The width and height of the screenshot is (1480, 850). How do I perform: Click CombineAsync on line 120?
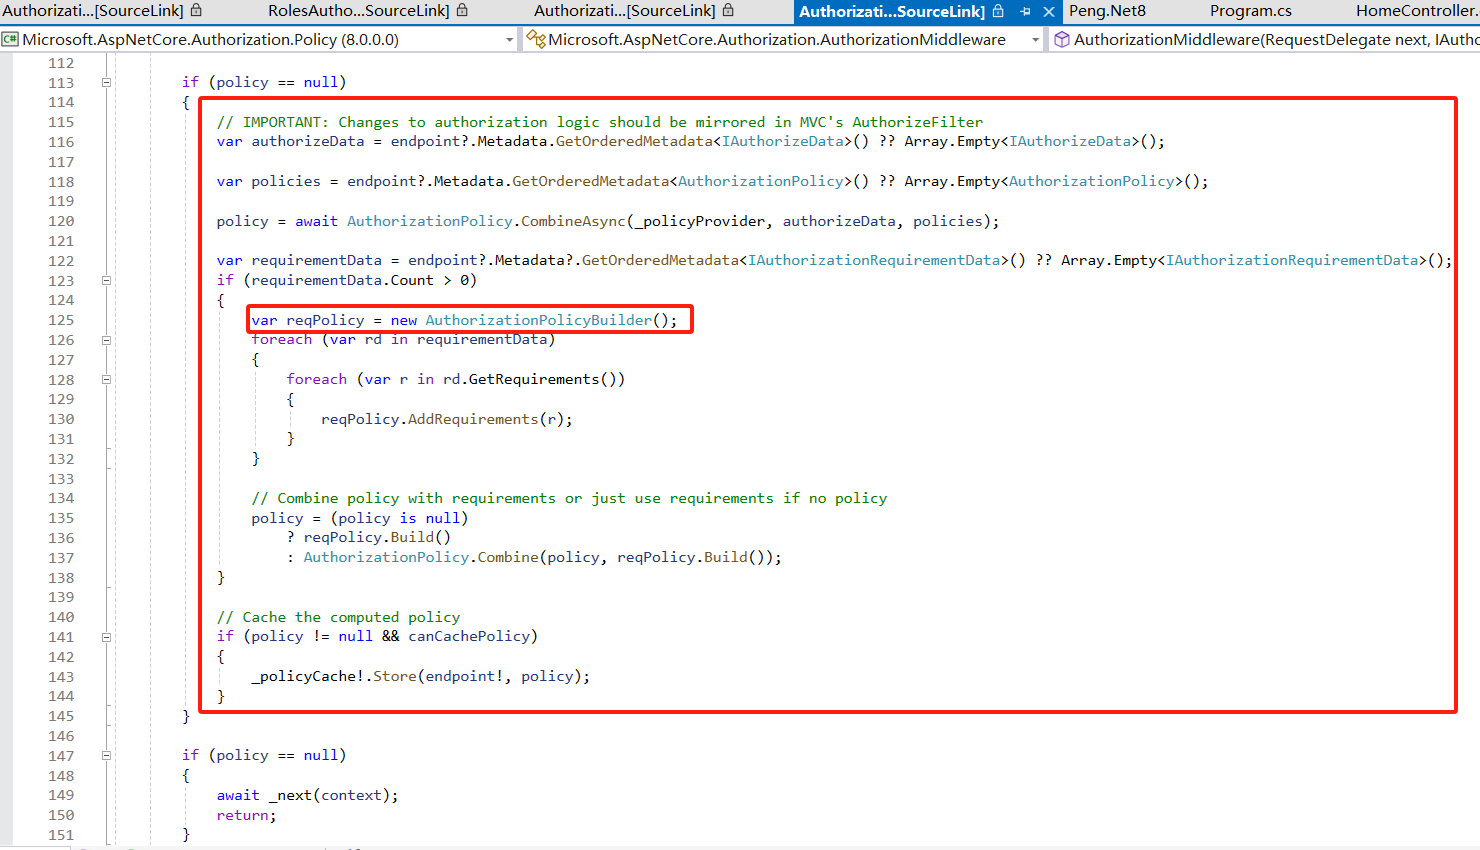click(573, 221)
